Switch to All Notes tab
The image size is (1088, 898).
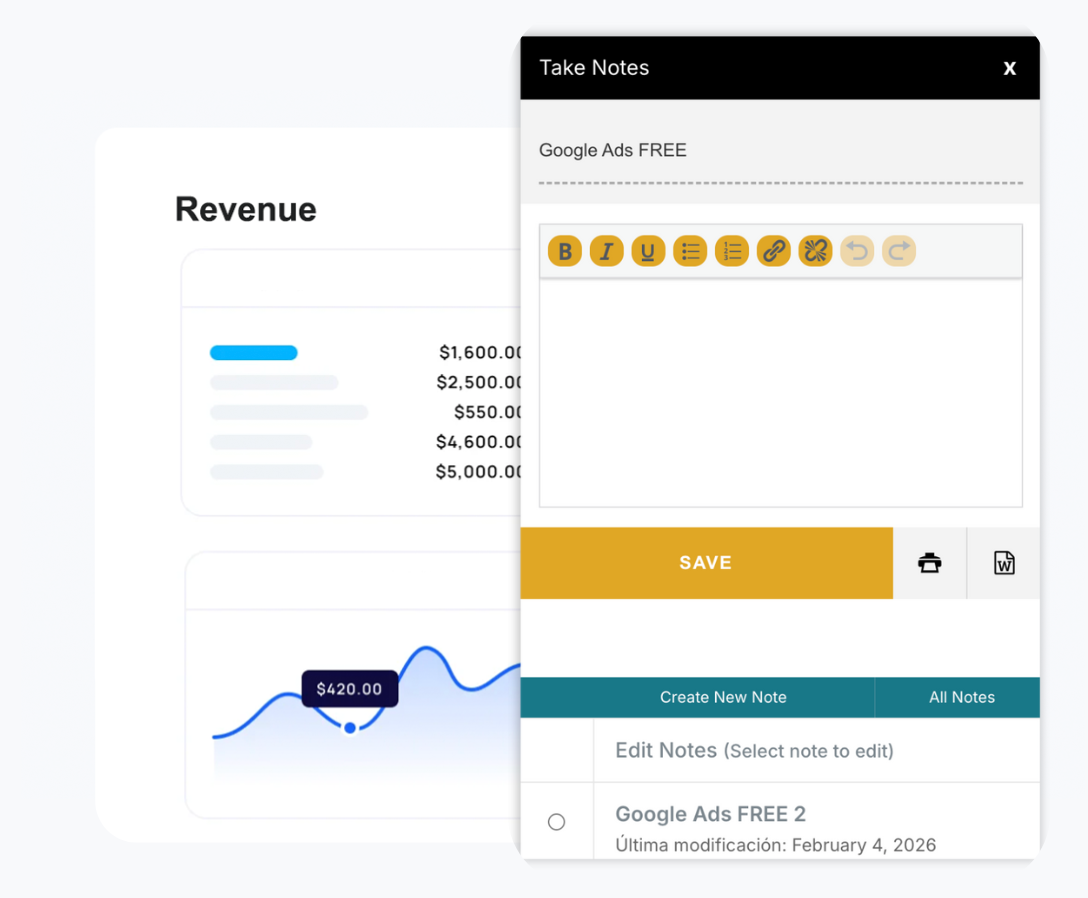[961, 697]
